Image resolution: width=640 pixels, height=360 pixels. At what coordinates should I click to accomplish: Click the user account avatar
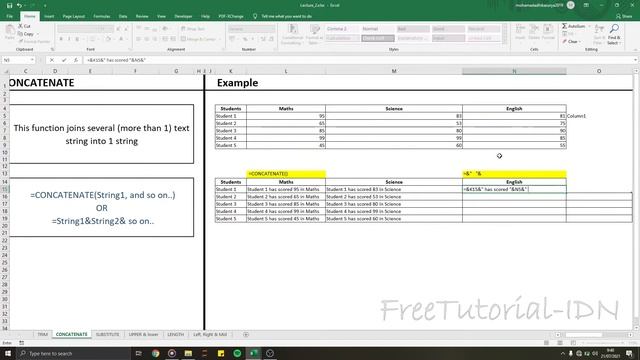[x=571, y=5]
